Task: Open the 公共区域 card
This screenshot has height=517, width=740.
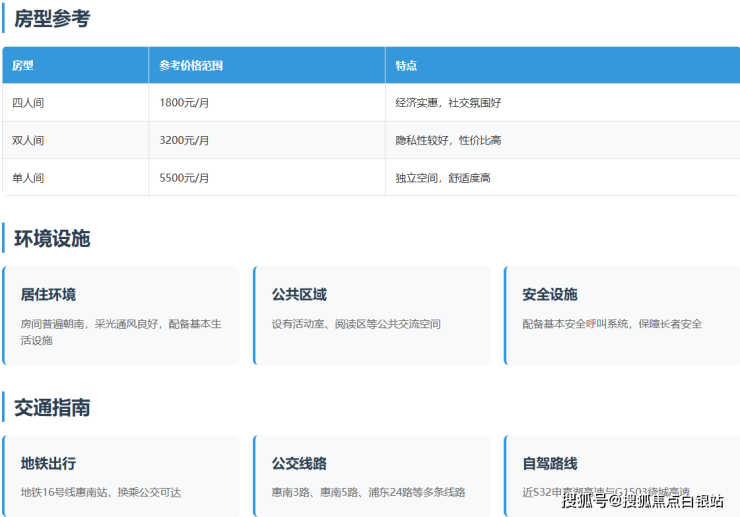Action: tap(372, 315)
